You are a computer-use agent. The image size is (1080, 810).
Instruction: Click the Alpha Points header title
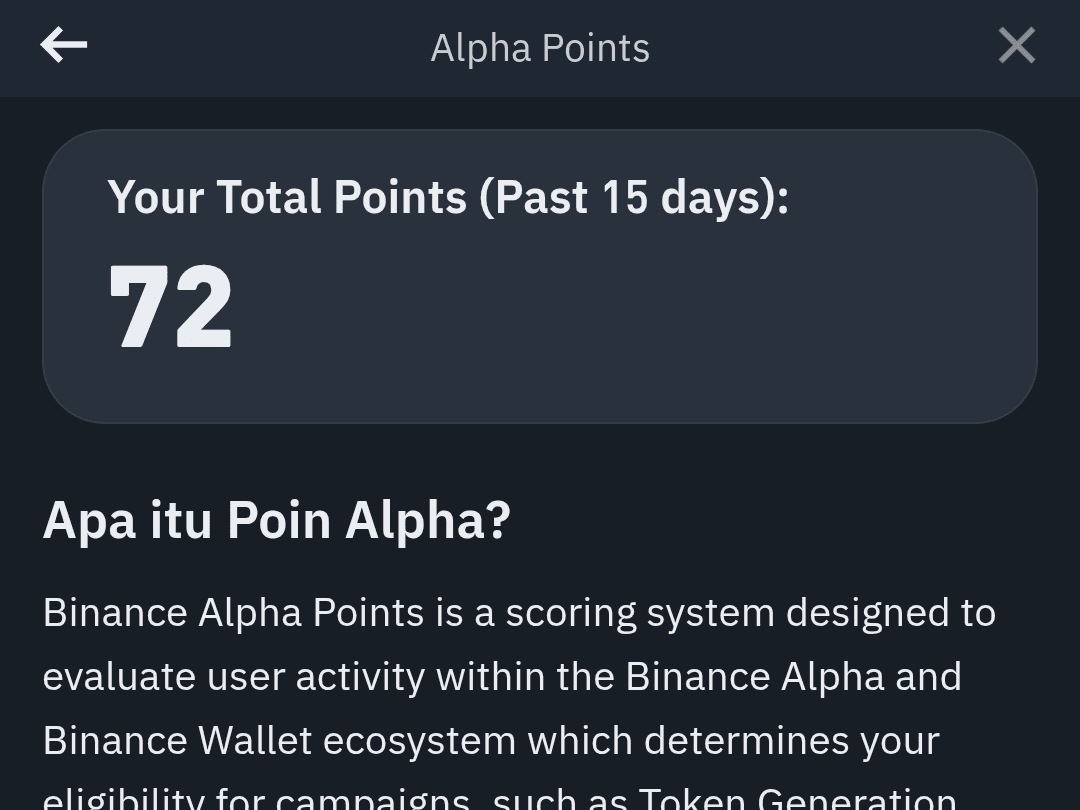pos(540,48)
